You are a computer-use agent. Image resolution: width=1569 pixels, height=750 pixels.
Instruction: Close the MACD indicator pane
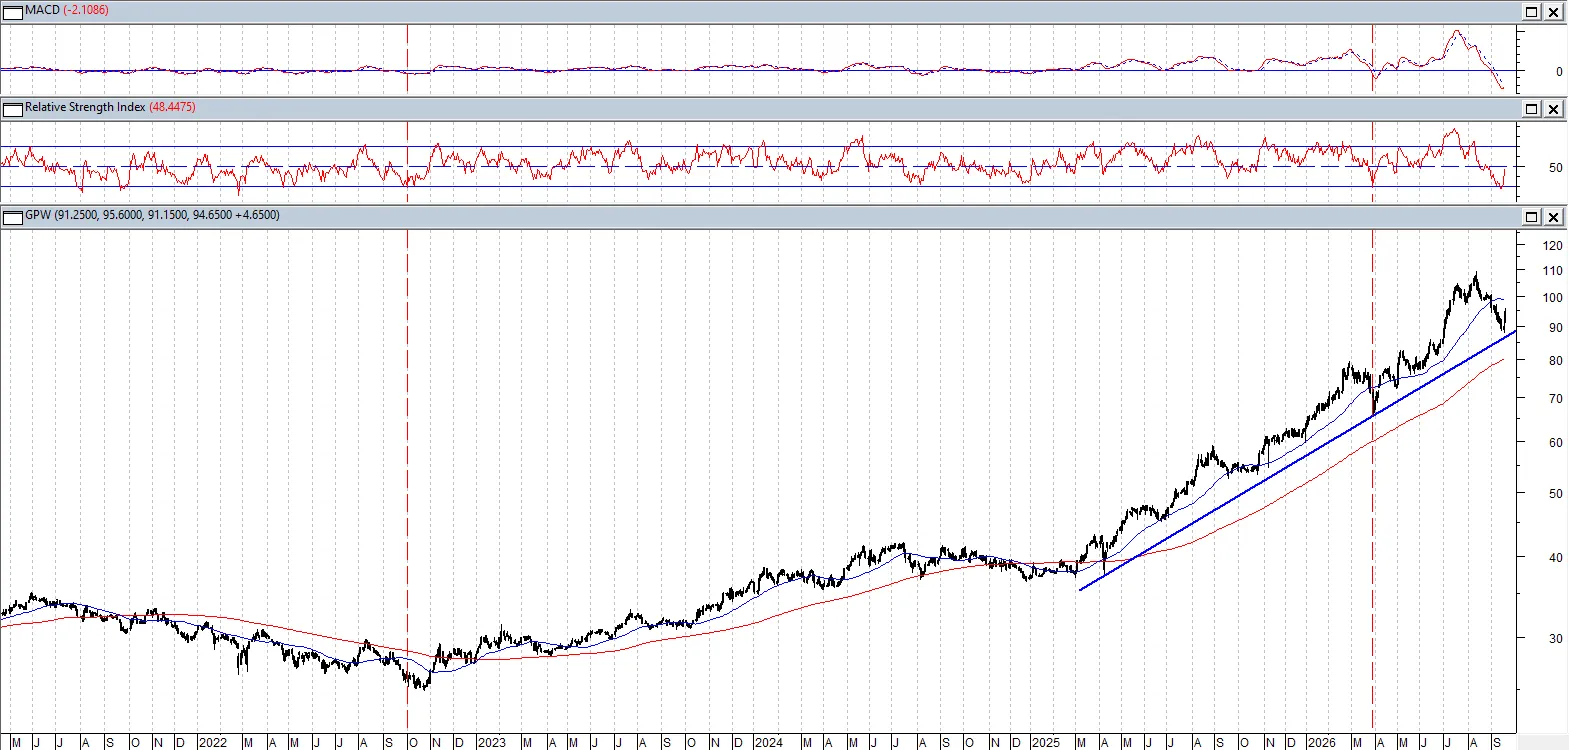(1554, 12)
